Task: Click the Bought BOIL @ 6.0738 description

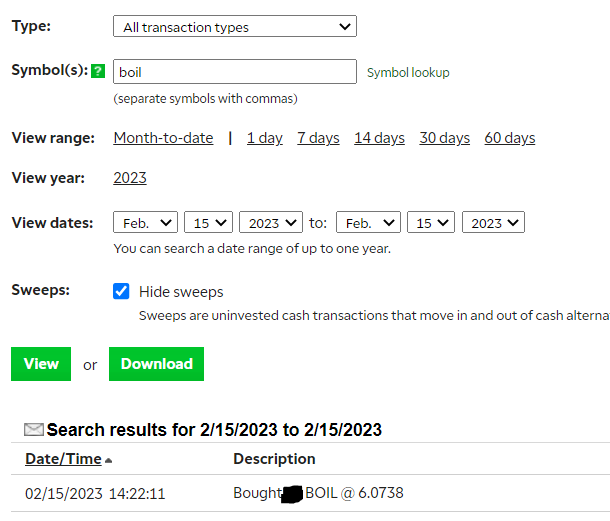Action: tap(318, 493)
